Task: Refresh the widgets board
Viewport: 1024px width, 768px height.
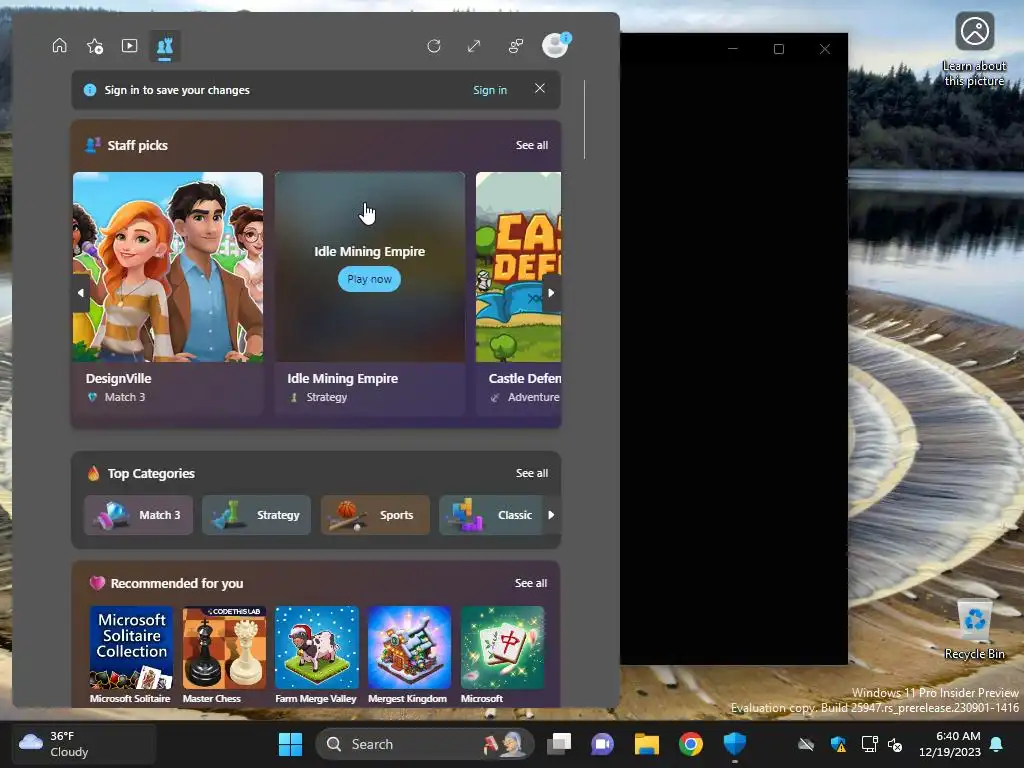Action: (x=434, y=46)
